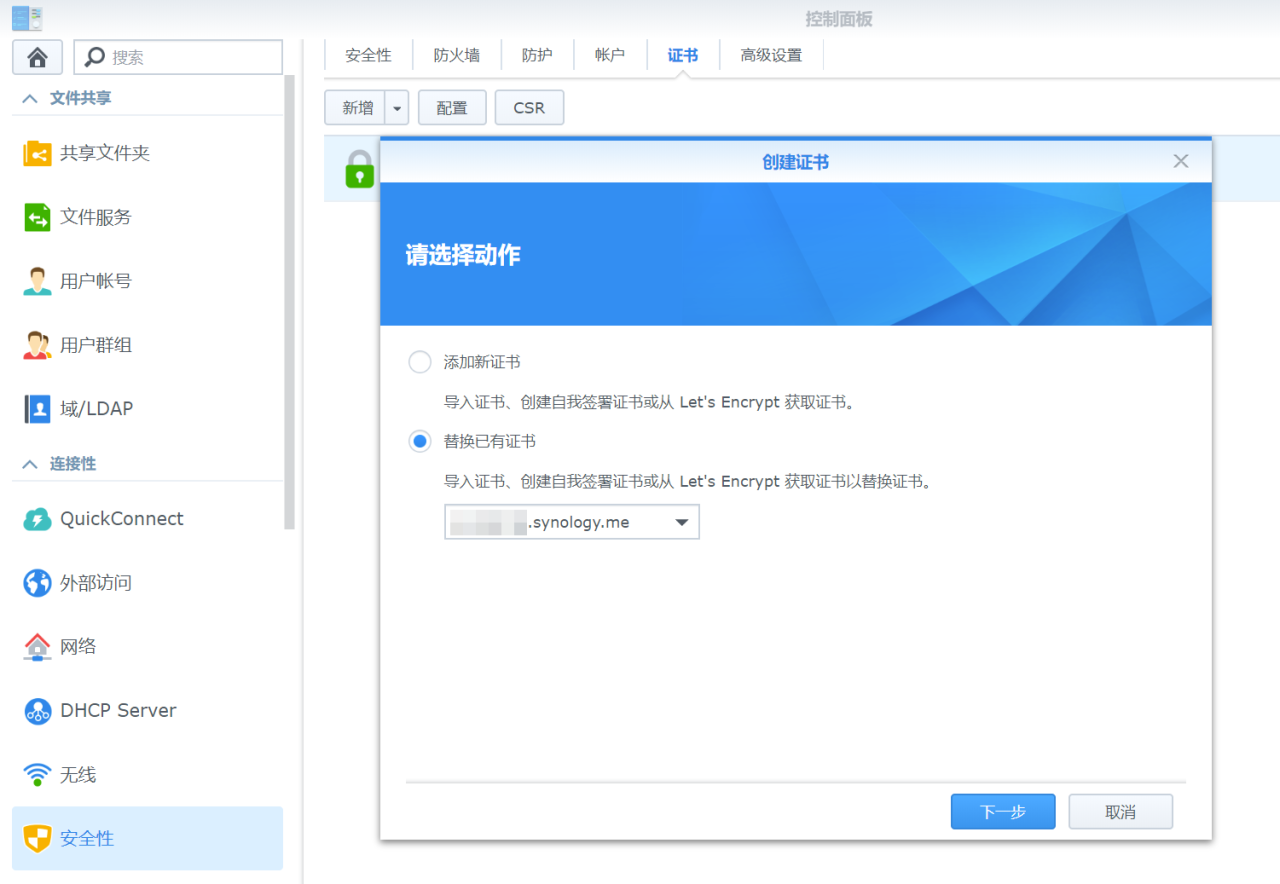Click the CSR button in the toolbar
Viewport: 1280px width, 884px height.
[x=529, y=107]
